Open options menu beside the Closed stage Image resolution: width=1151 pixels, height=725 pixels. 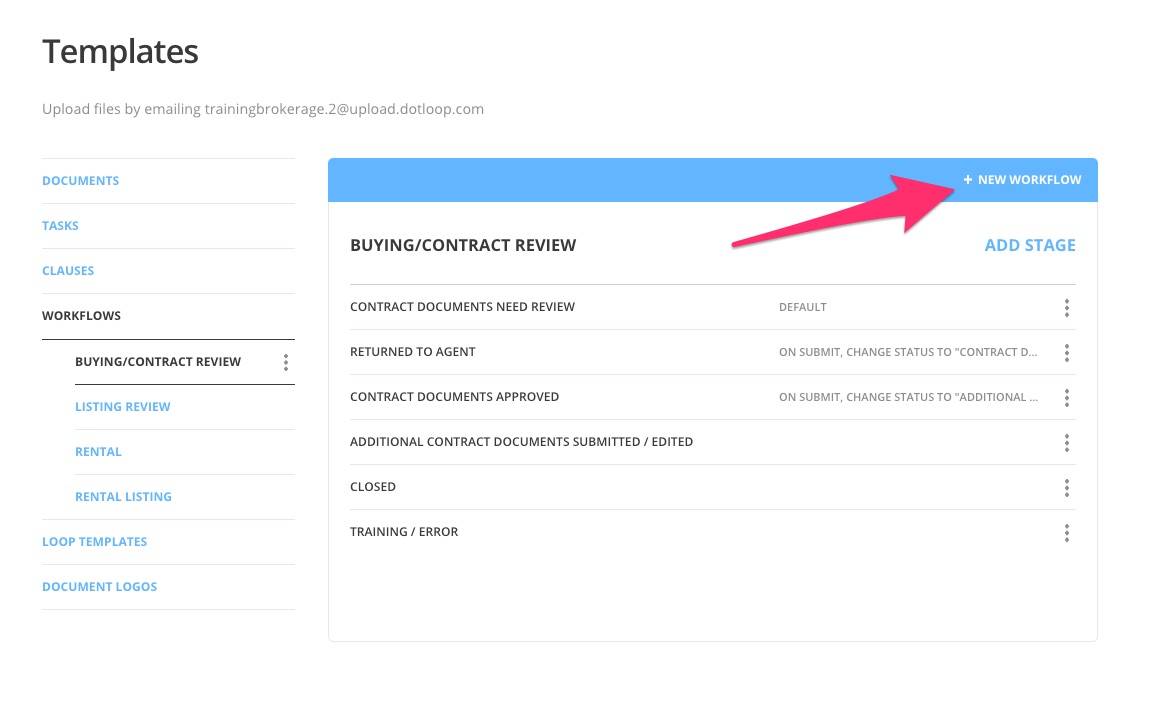[1066, 487]
